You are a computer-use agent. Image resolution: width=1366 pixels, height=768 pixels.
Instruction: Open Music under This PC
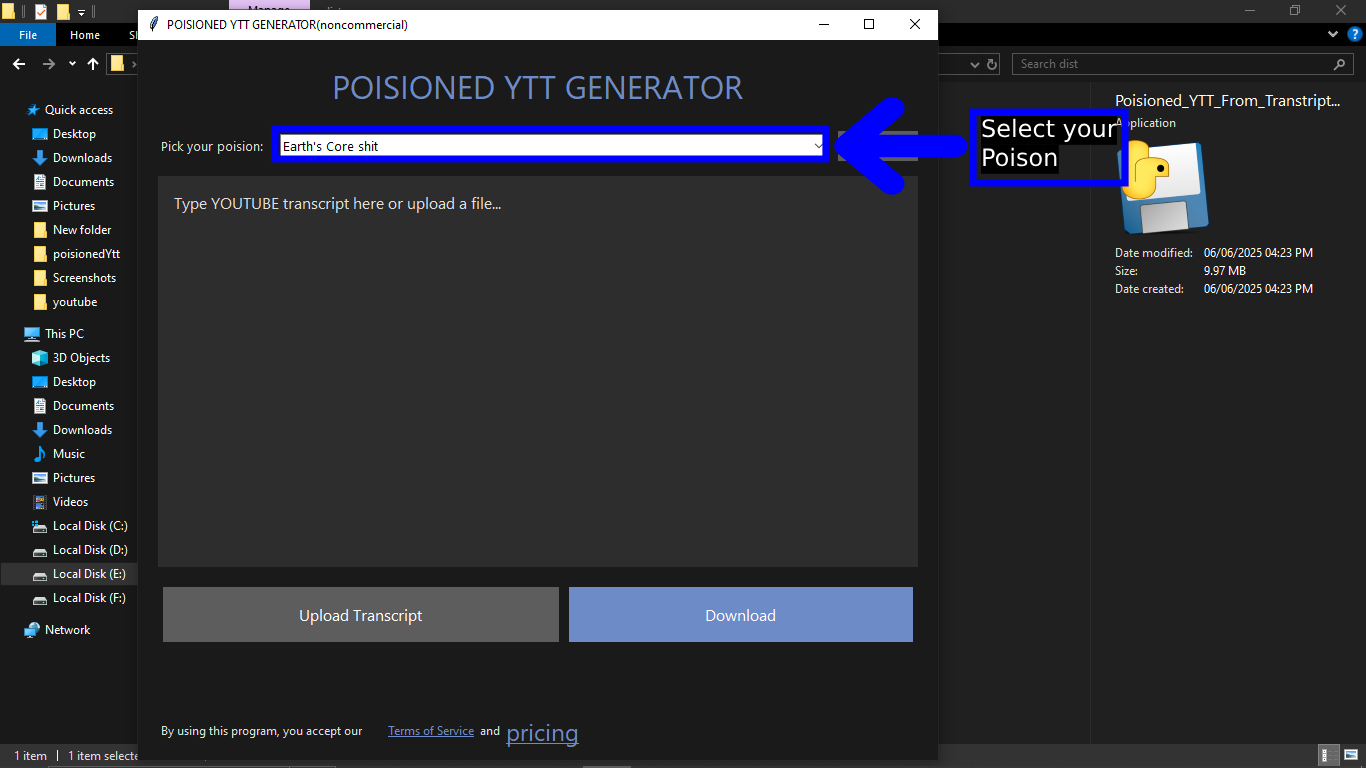pos(69,454)
